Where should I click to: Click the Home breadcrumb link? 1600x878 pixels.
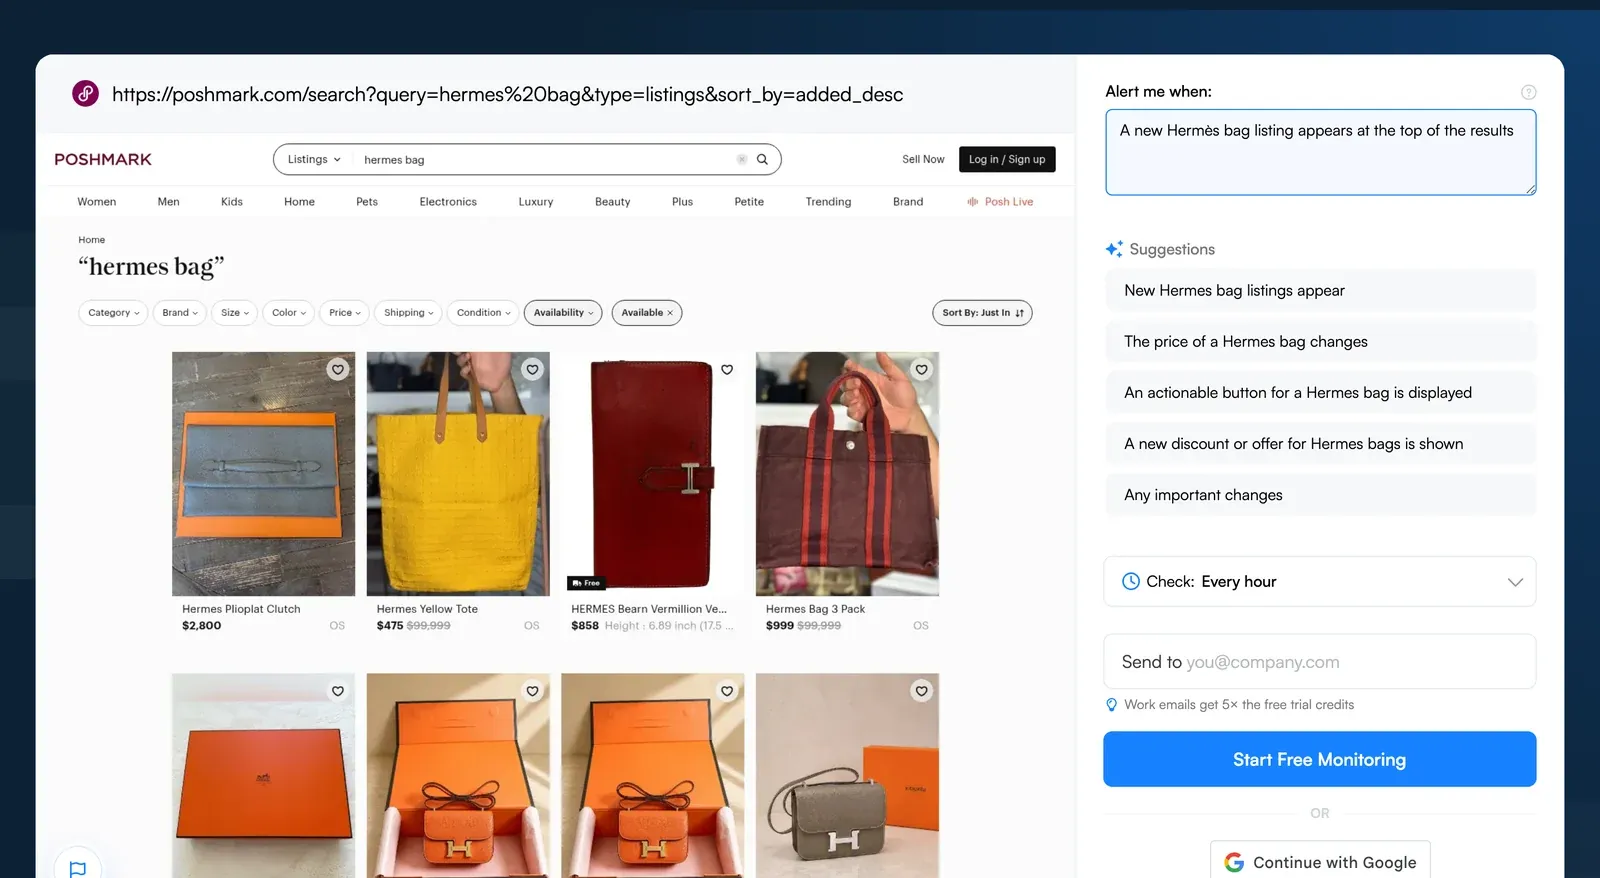click(x=92, y=240)
